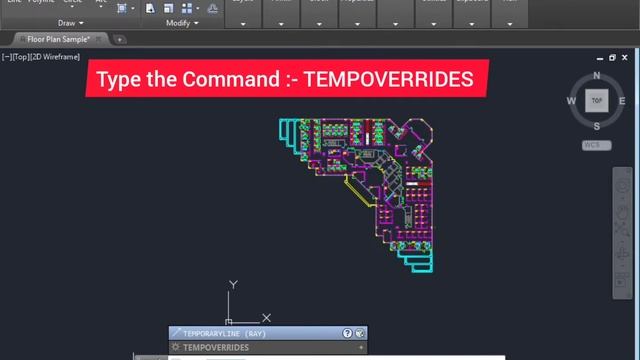The width and height of the screenshot is (640, 360).
Task: Open help for TEMPORARYLINE suggestion
Action: pos(347,333)
